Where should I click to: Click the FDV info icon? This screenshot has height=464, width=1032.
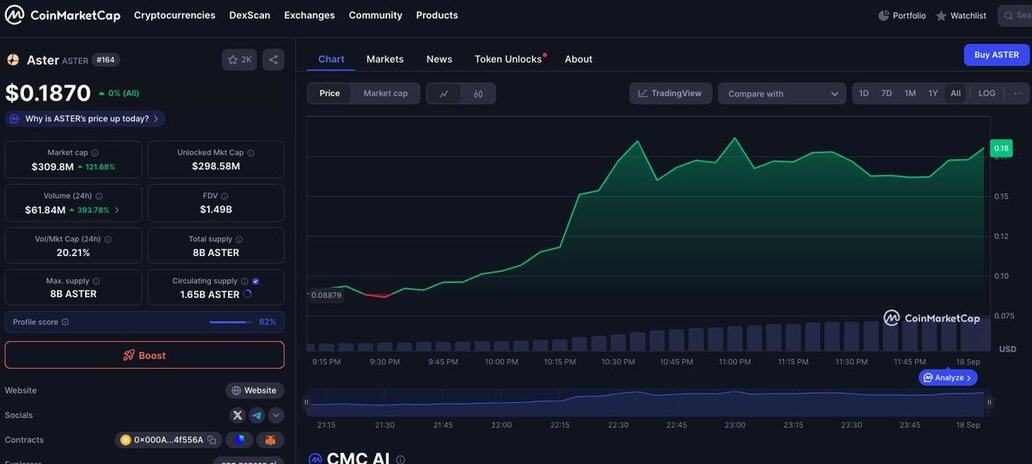224,196
